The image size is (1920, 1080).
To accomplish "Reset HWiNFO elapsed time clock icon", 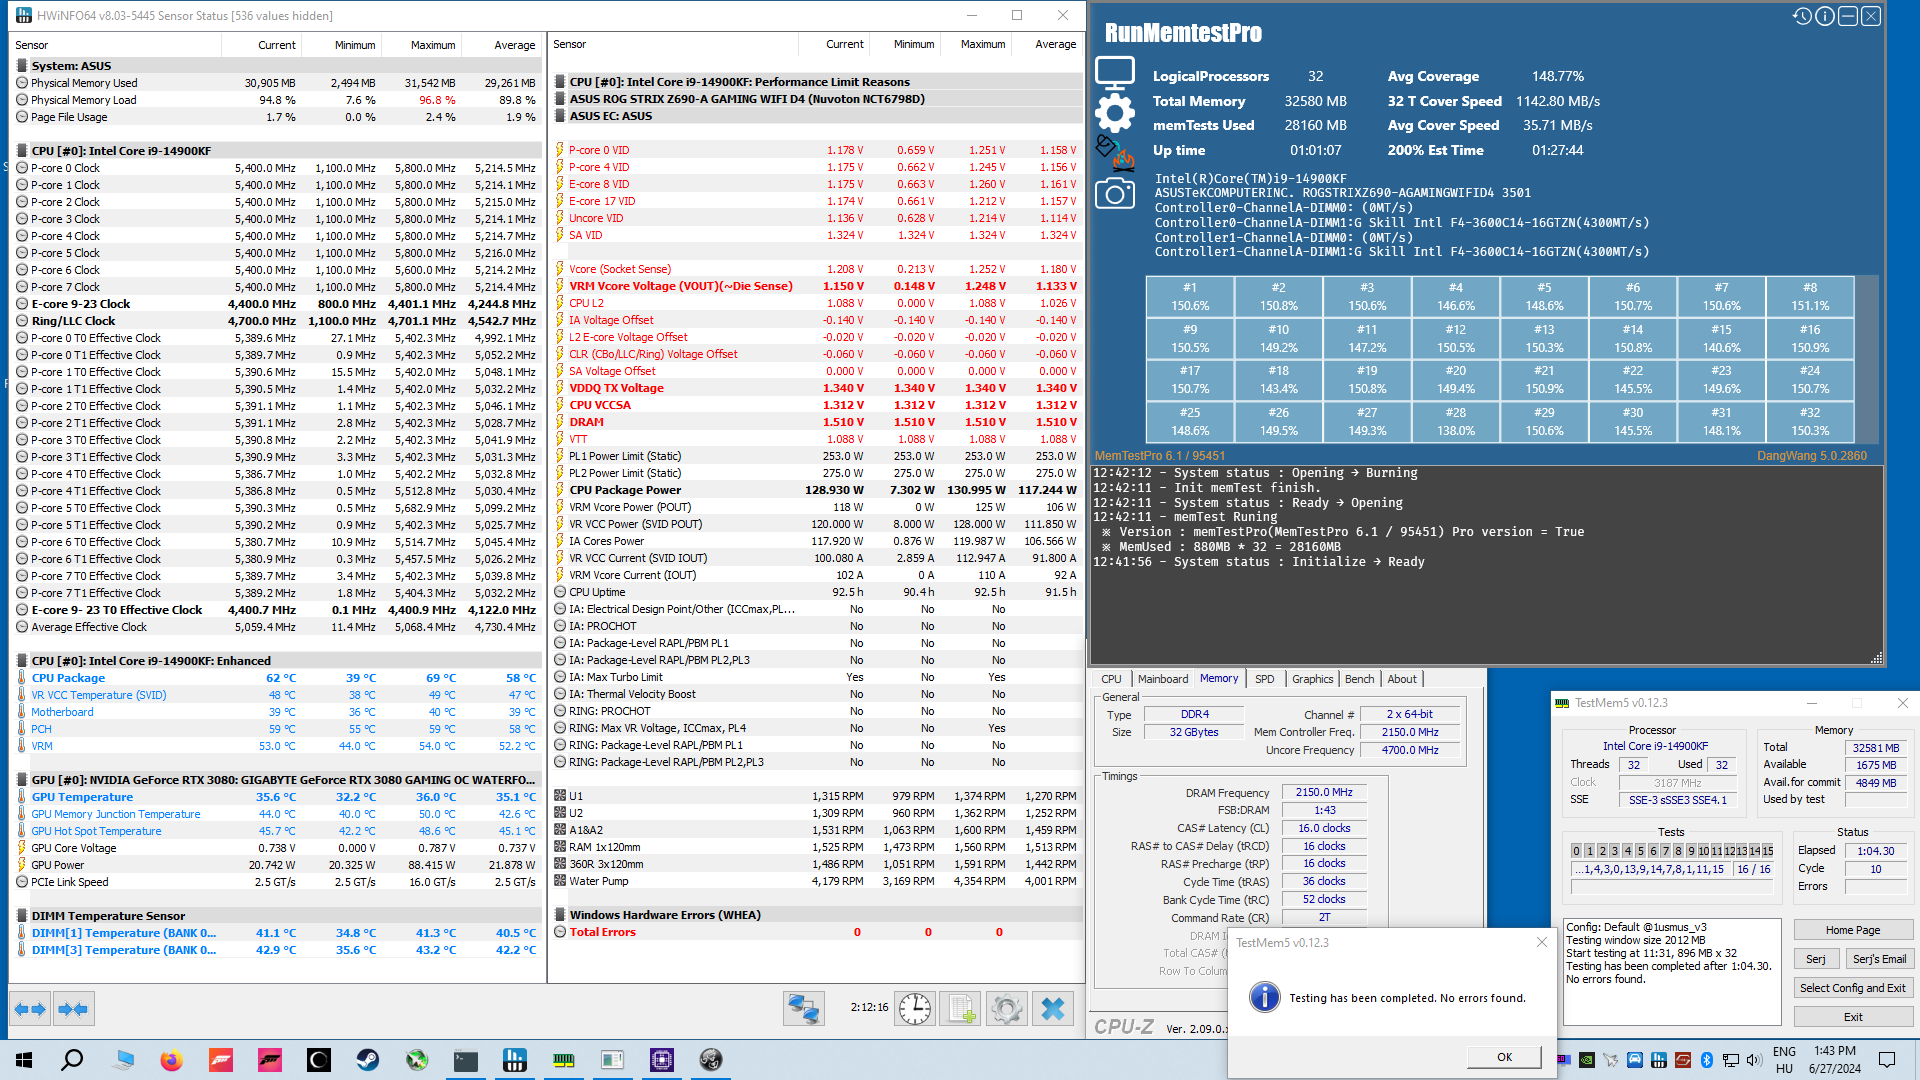I will (914, 1009).
